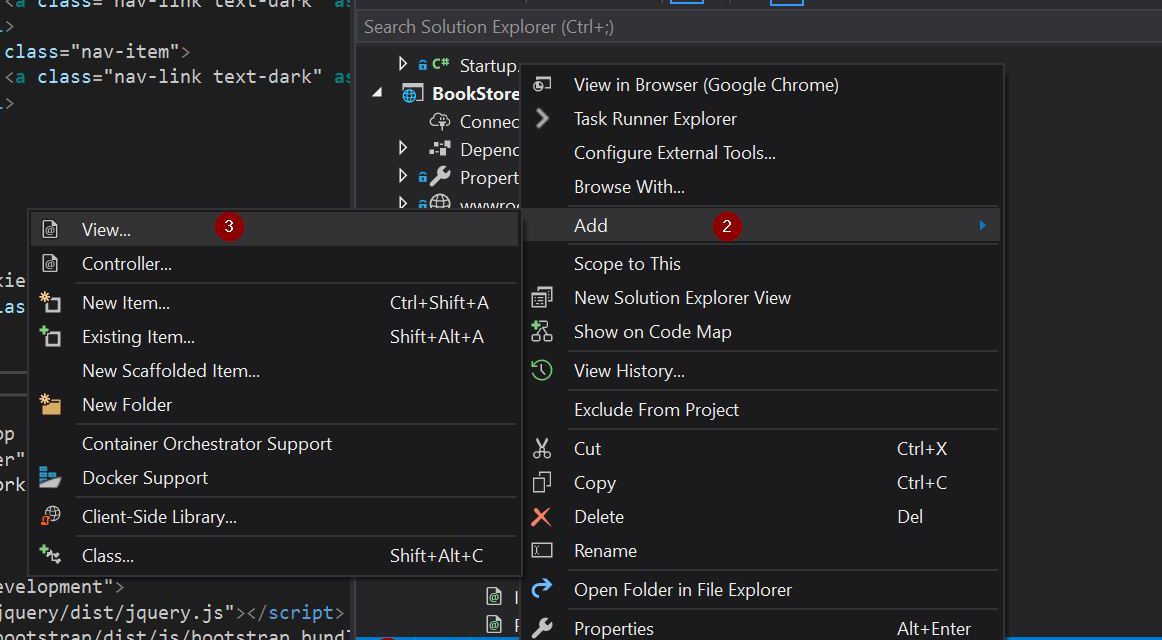Click the Open Folder in File Explorer icon
This screenshot has width=1162, height=640.
[x=542, y=590]
